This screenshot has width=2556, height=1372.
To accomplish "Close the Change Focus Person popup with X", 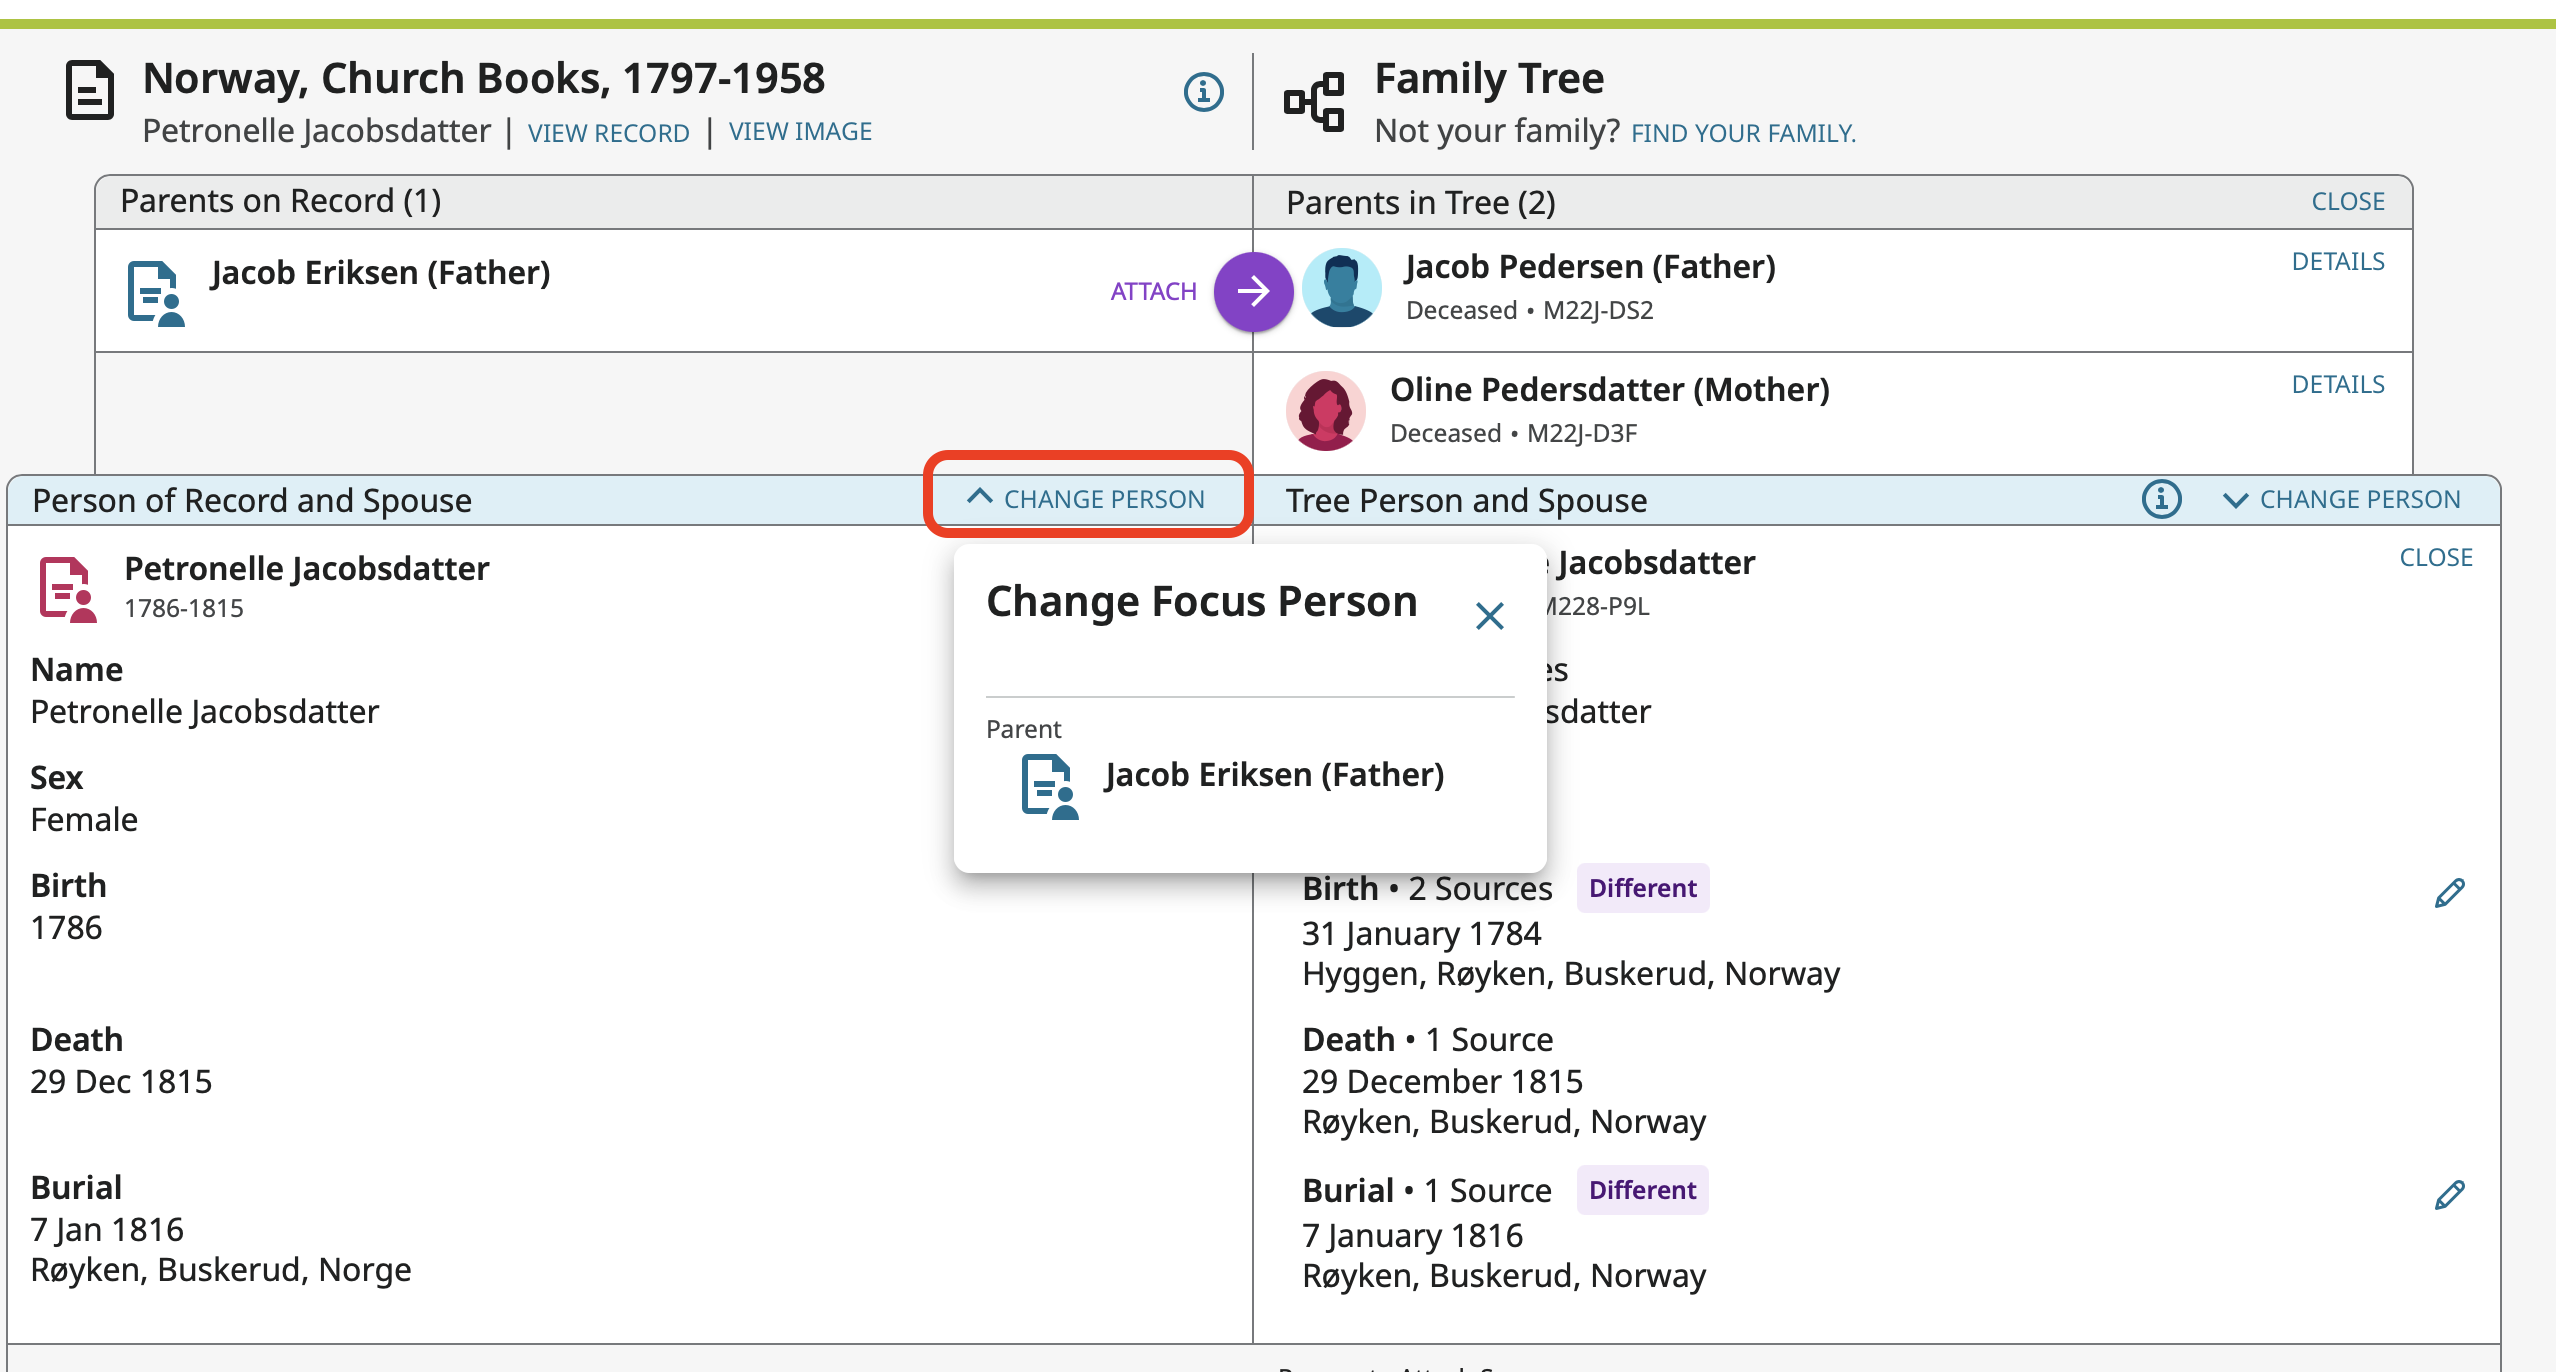I will click(1489, 615).
